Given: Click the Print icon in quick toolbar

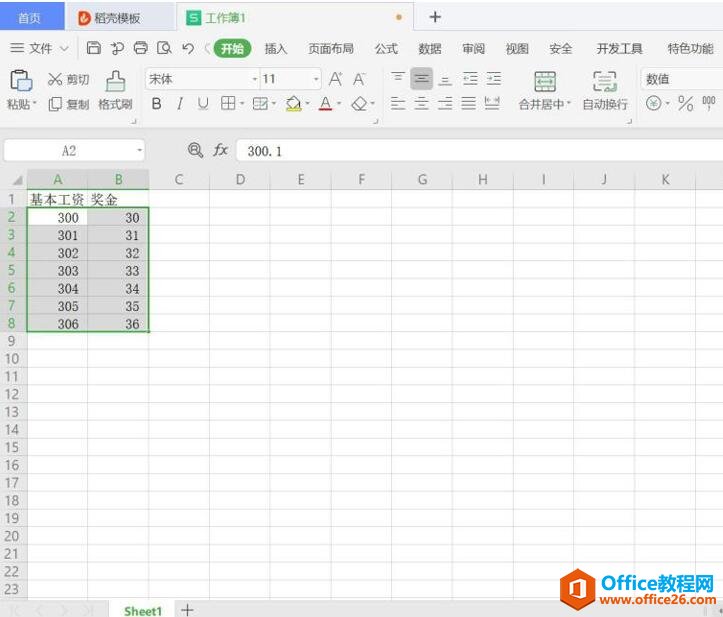Looking at the screenshot, I should [141, 48].
